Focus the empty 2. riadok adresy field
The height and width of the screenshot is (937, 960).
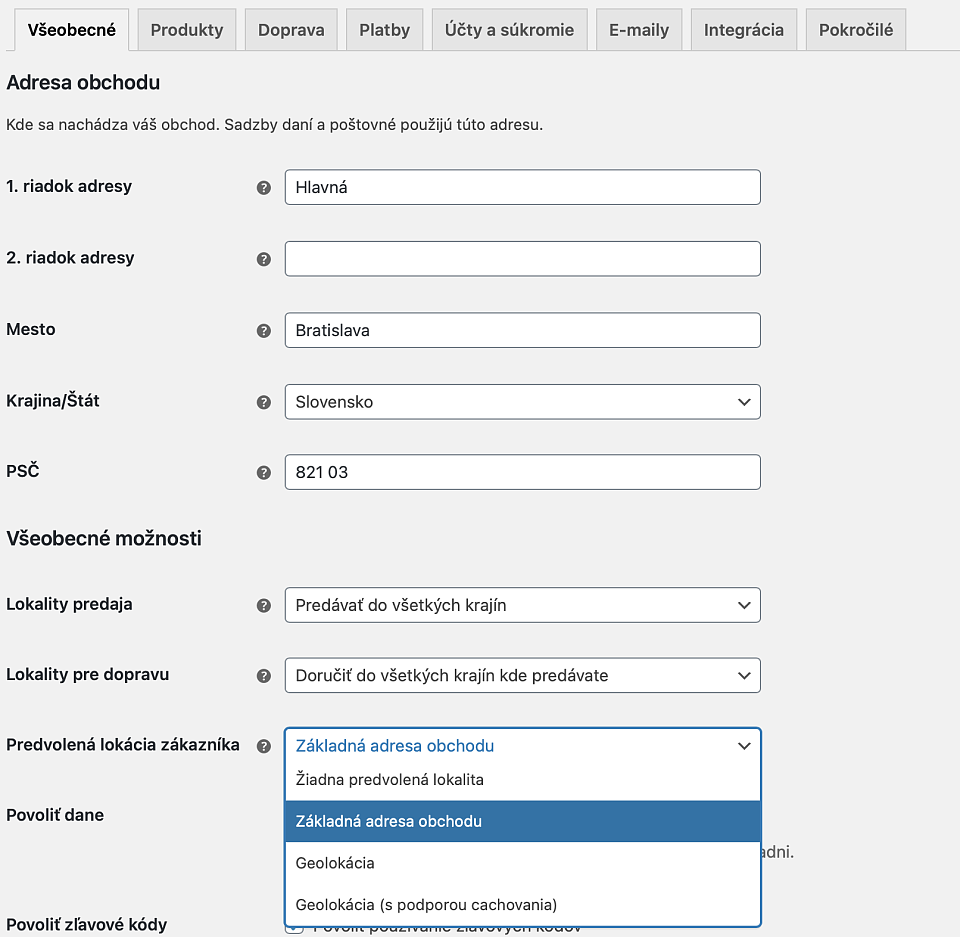(522, 259)
